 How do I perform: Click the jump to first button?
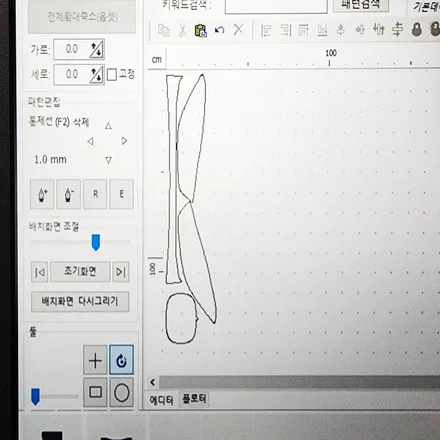point(39,272)
